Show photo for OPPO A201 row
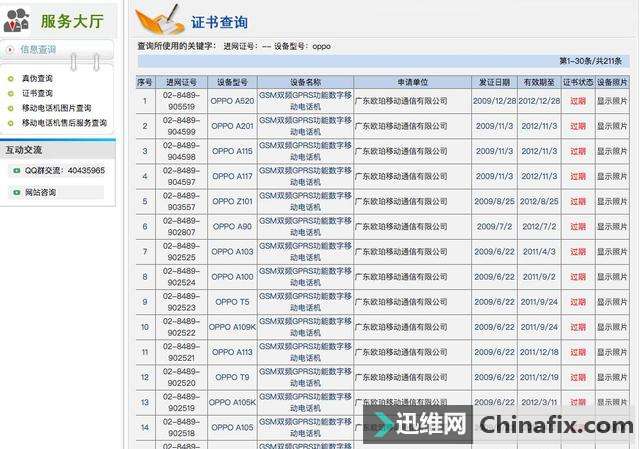This screenshot has height=449, width=640. (x=612, y=126)
